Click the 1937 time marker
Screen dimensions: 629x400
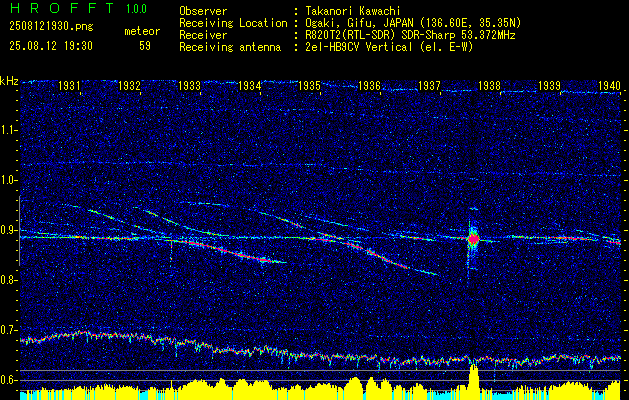(429, 85)
